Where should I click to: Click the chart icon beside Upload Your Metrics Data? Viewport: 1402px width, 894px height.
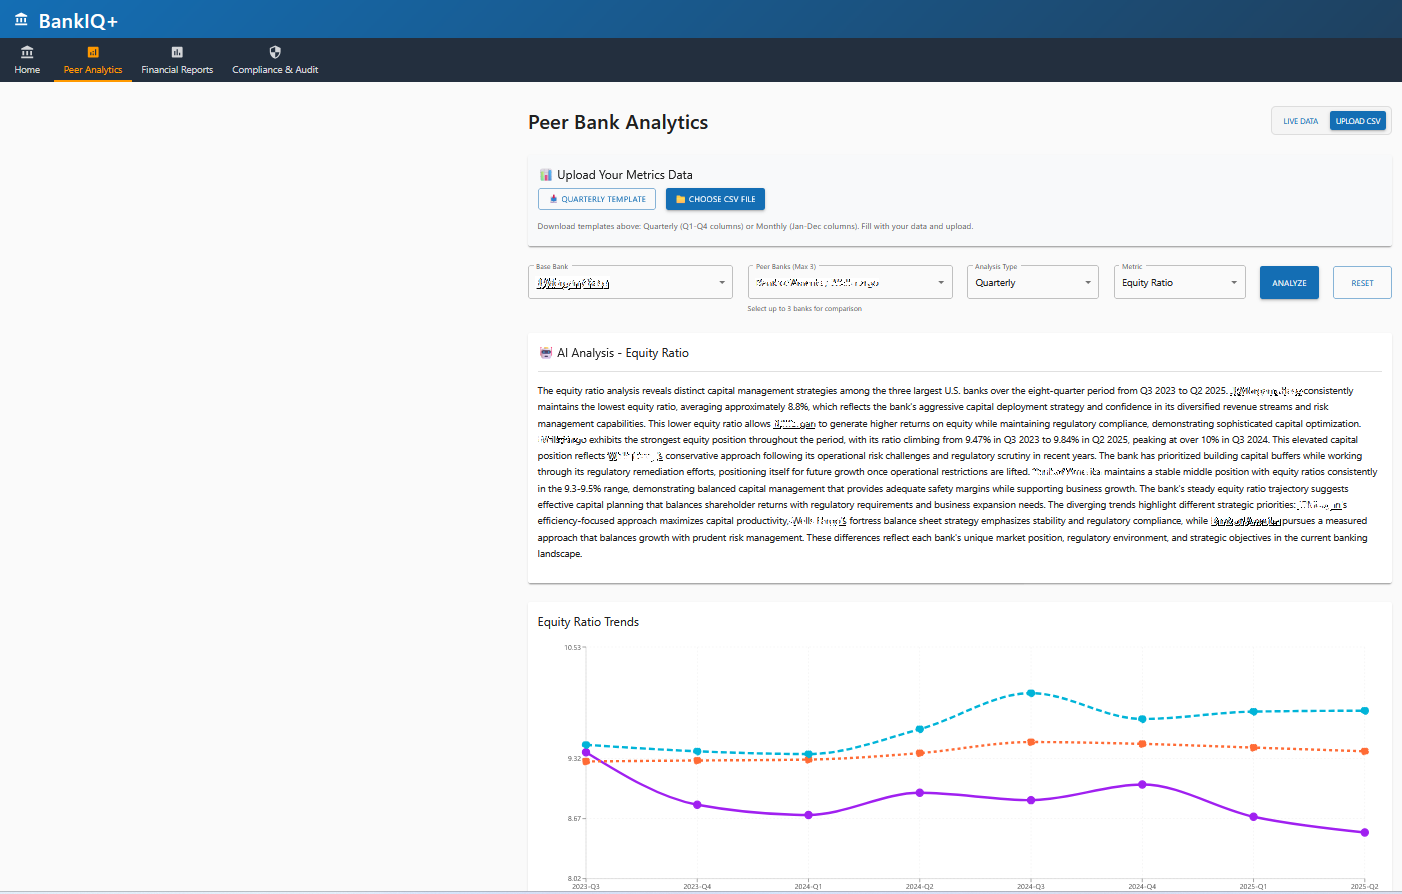tap(546, 175)
